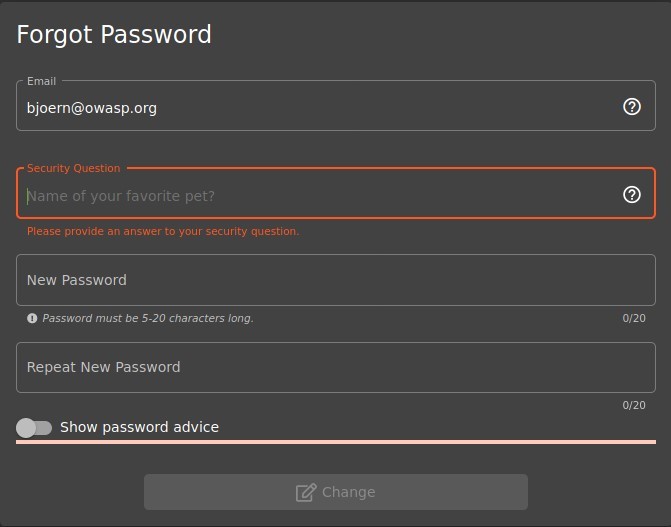Click the "Show password advice" label text

pyautogui.click(x=139, y=427)
